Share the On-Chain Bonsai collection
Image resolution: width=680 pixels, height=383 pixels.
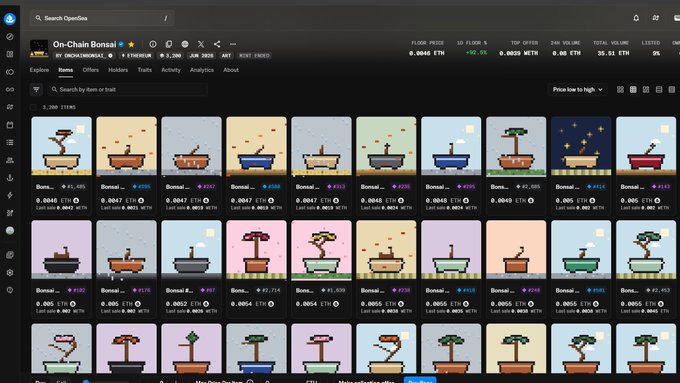click(x=217, y=44)
